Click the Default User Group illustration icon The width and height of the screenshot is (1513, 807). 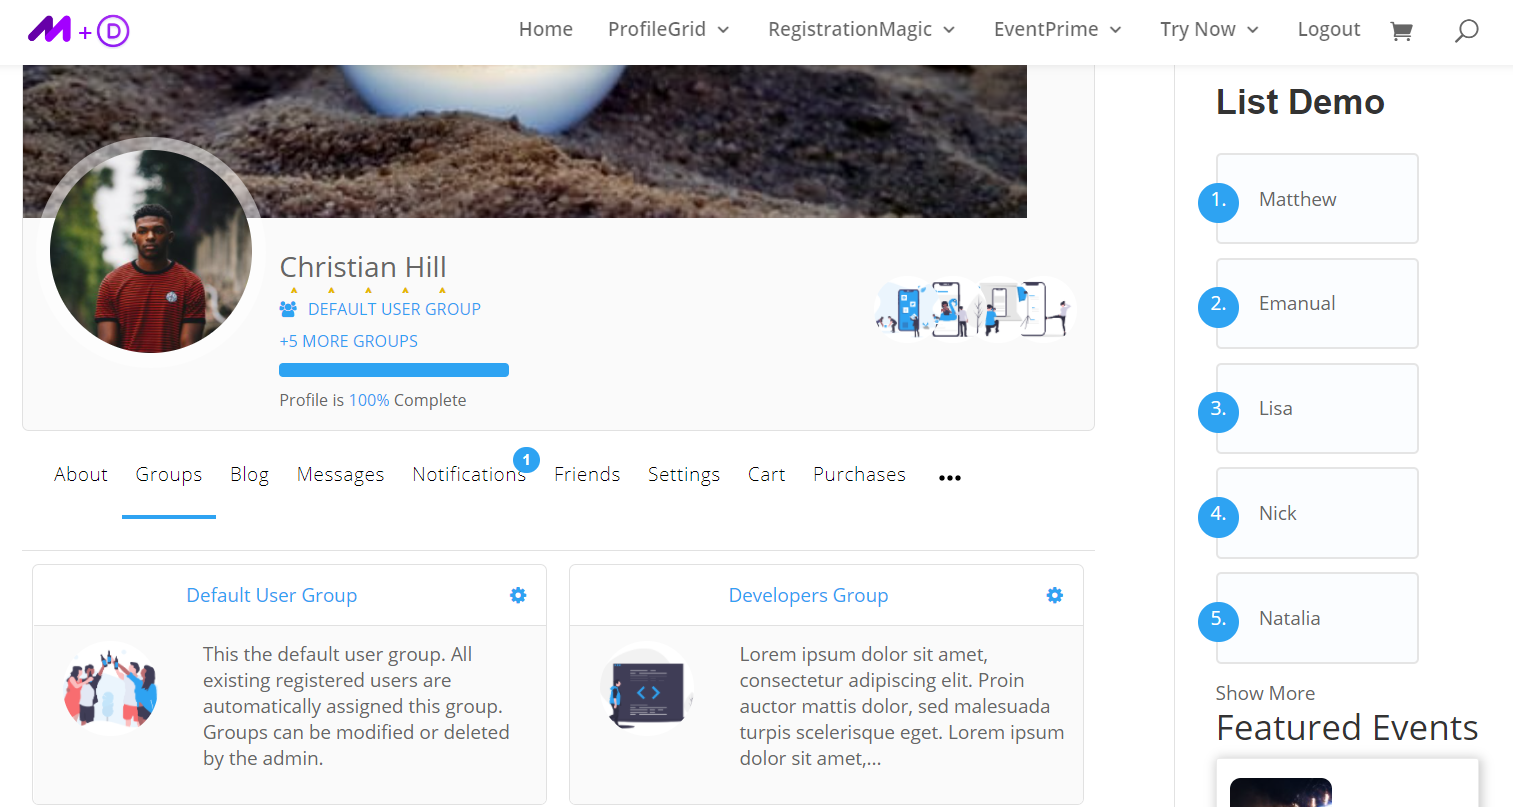point(111,688)
